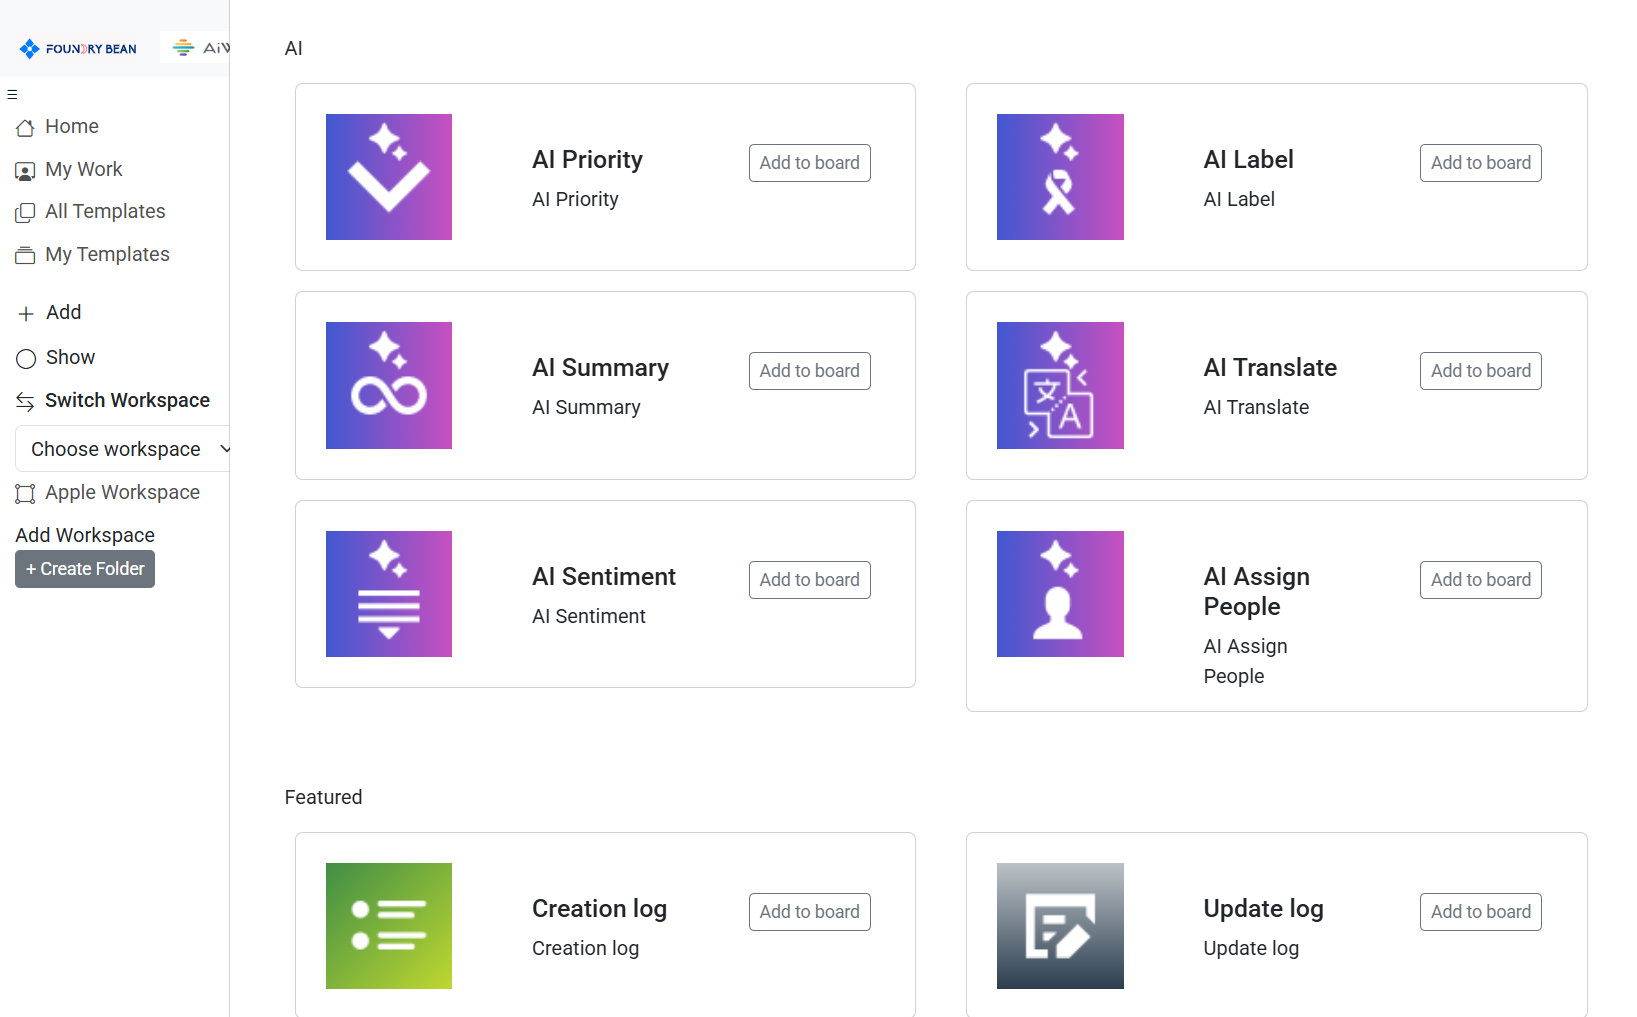
Task: Click the AI Sentiment icon
Action: [389, 594]
